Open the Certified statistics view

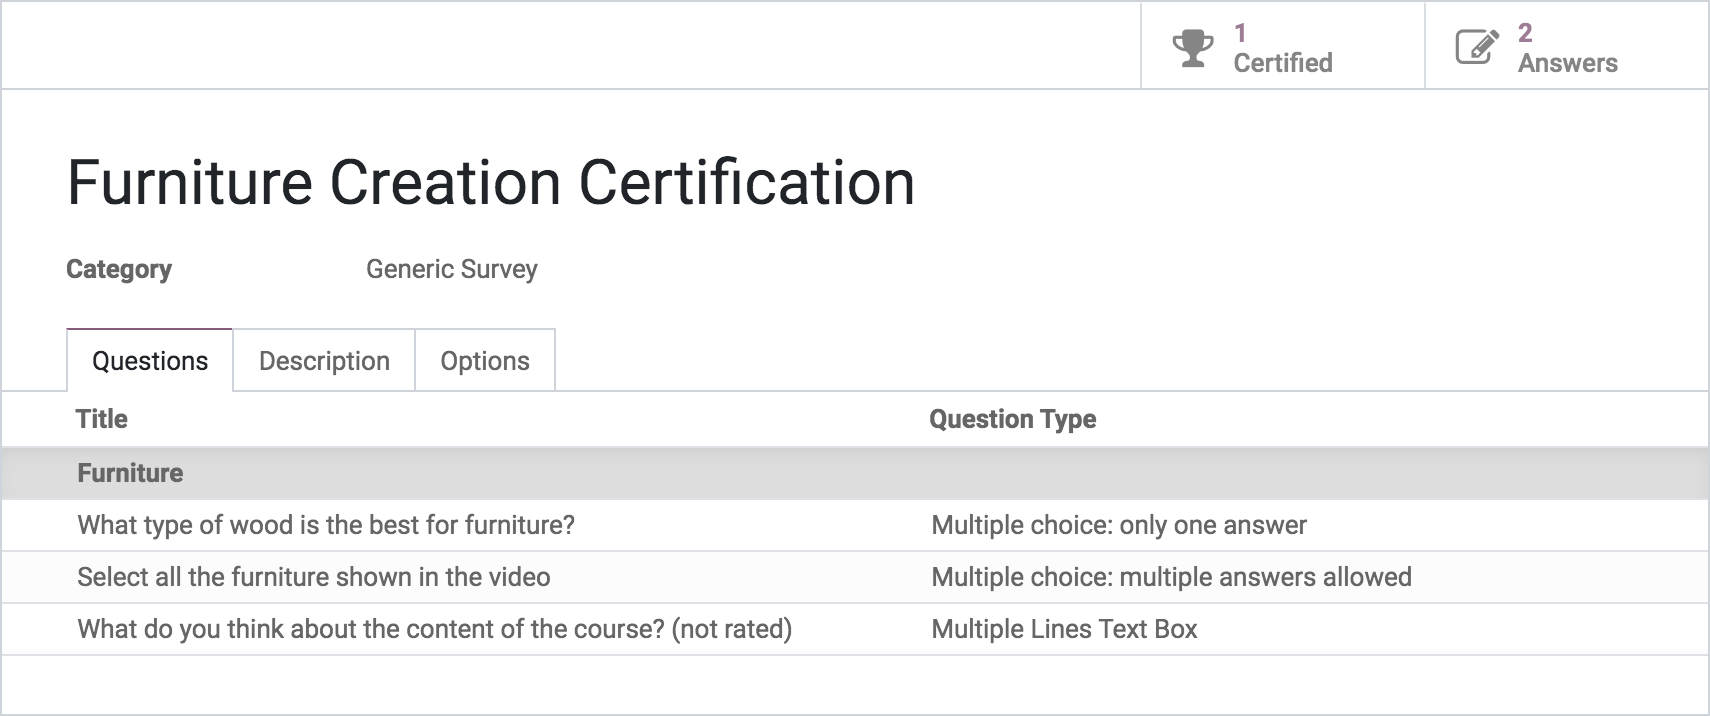coord(1280,45)
